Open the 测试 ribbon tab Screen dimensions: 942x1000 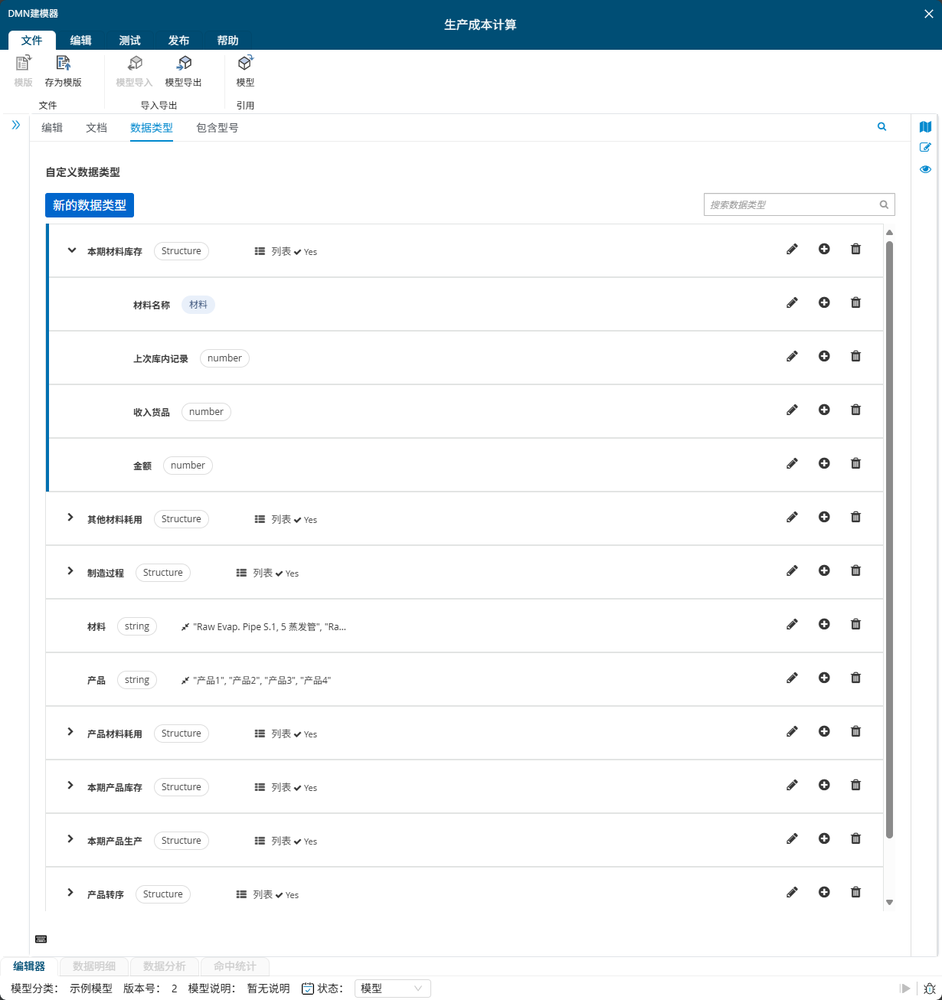coord(130,41)
